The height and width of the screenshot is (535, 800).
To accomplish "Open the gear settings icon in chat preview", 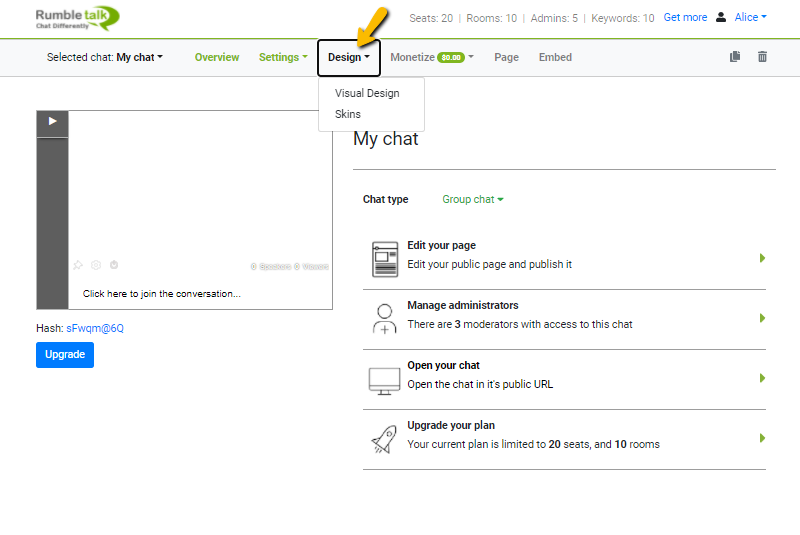I will coord(96,265).
